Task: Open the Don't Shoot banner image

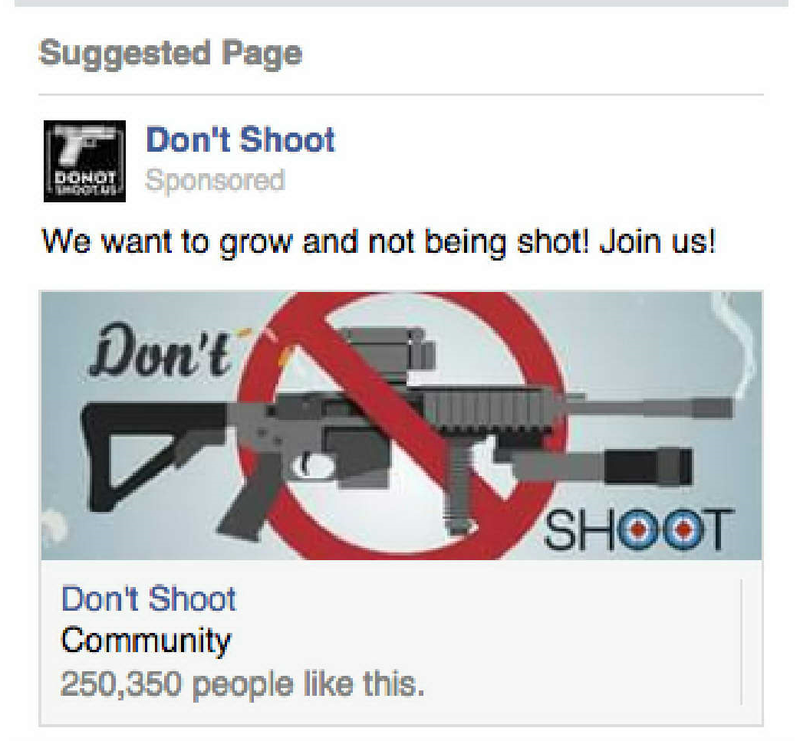Action: (401, 426)
